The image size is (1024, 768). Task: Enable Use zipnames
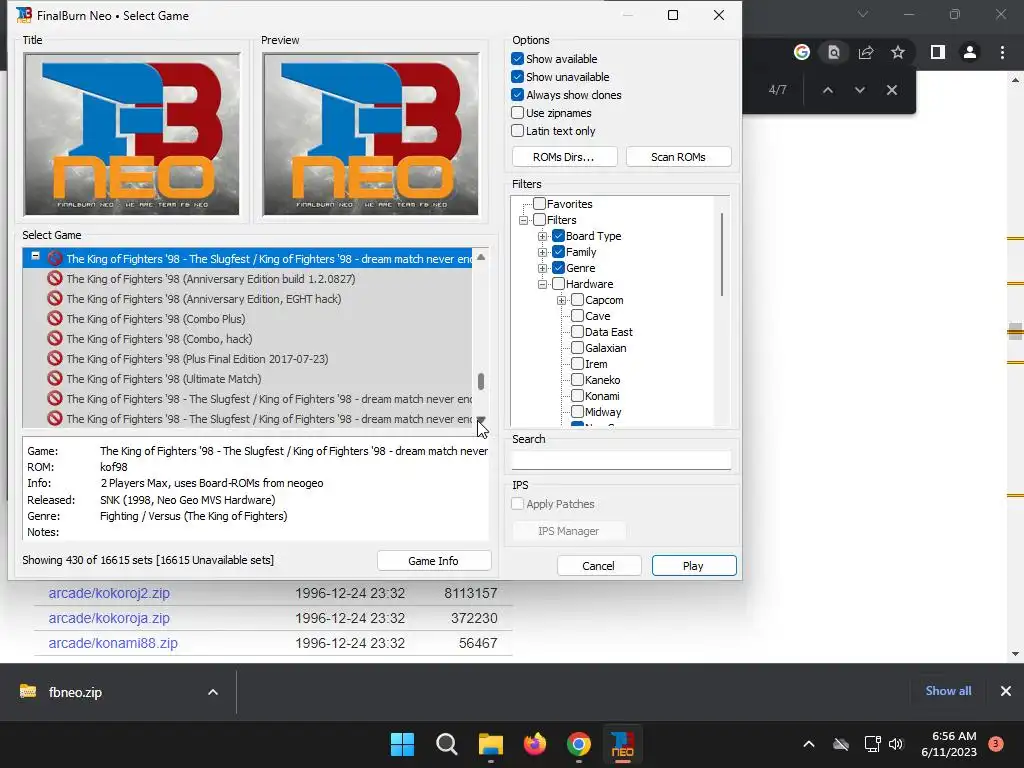517,112
